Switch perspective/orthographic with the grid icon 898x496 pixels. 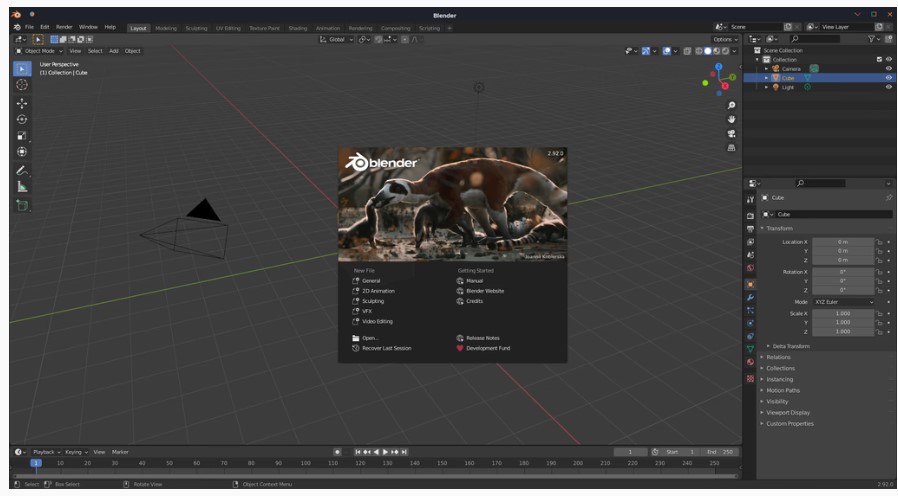pyautogui.click(x=731, y=148)
